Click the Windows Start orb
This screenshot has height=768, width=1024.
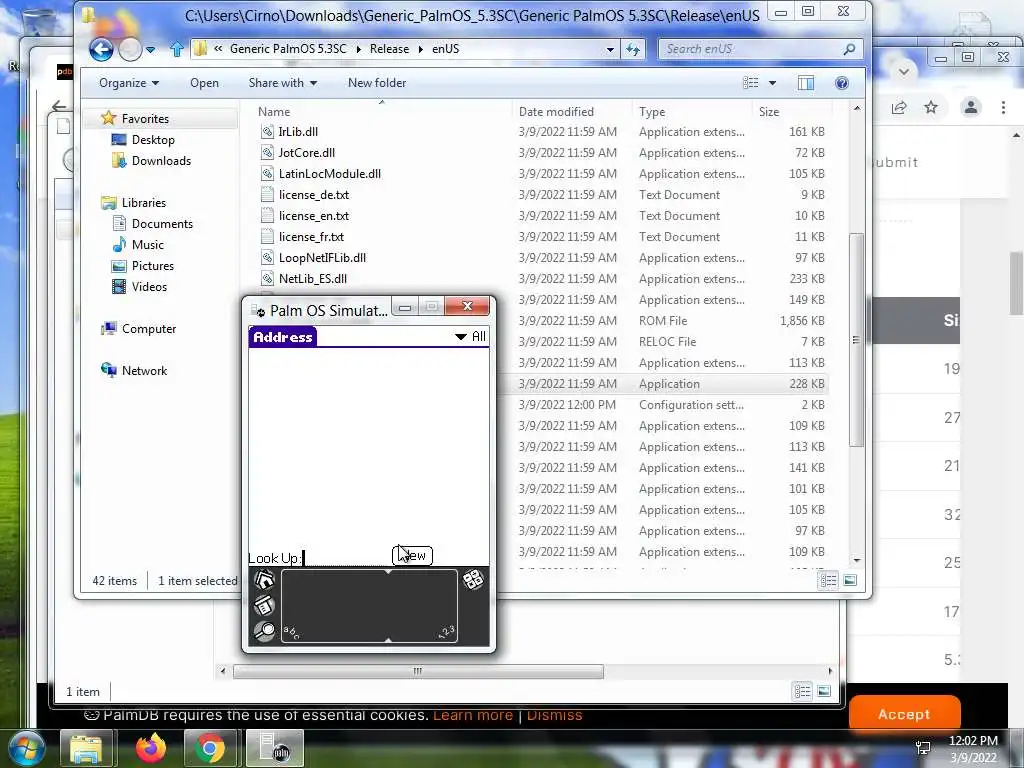coord(26,748)
